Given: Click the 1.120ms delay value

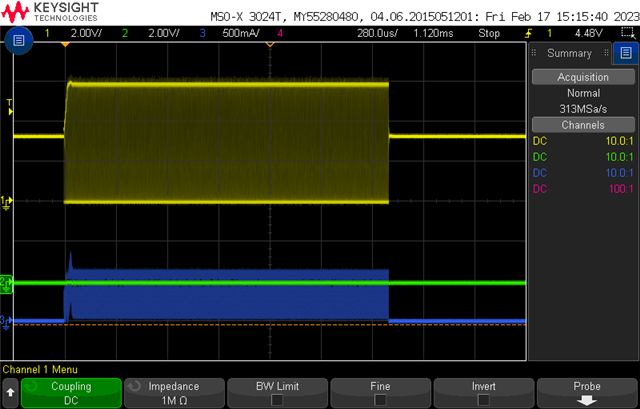Looking at the screenshot, I should pos(433,33).
